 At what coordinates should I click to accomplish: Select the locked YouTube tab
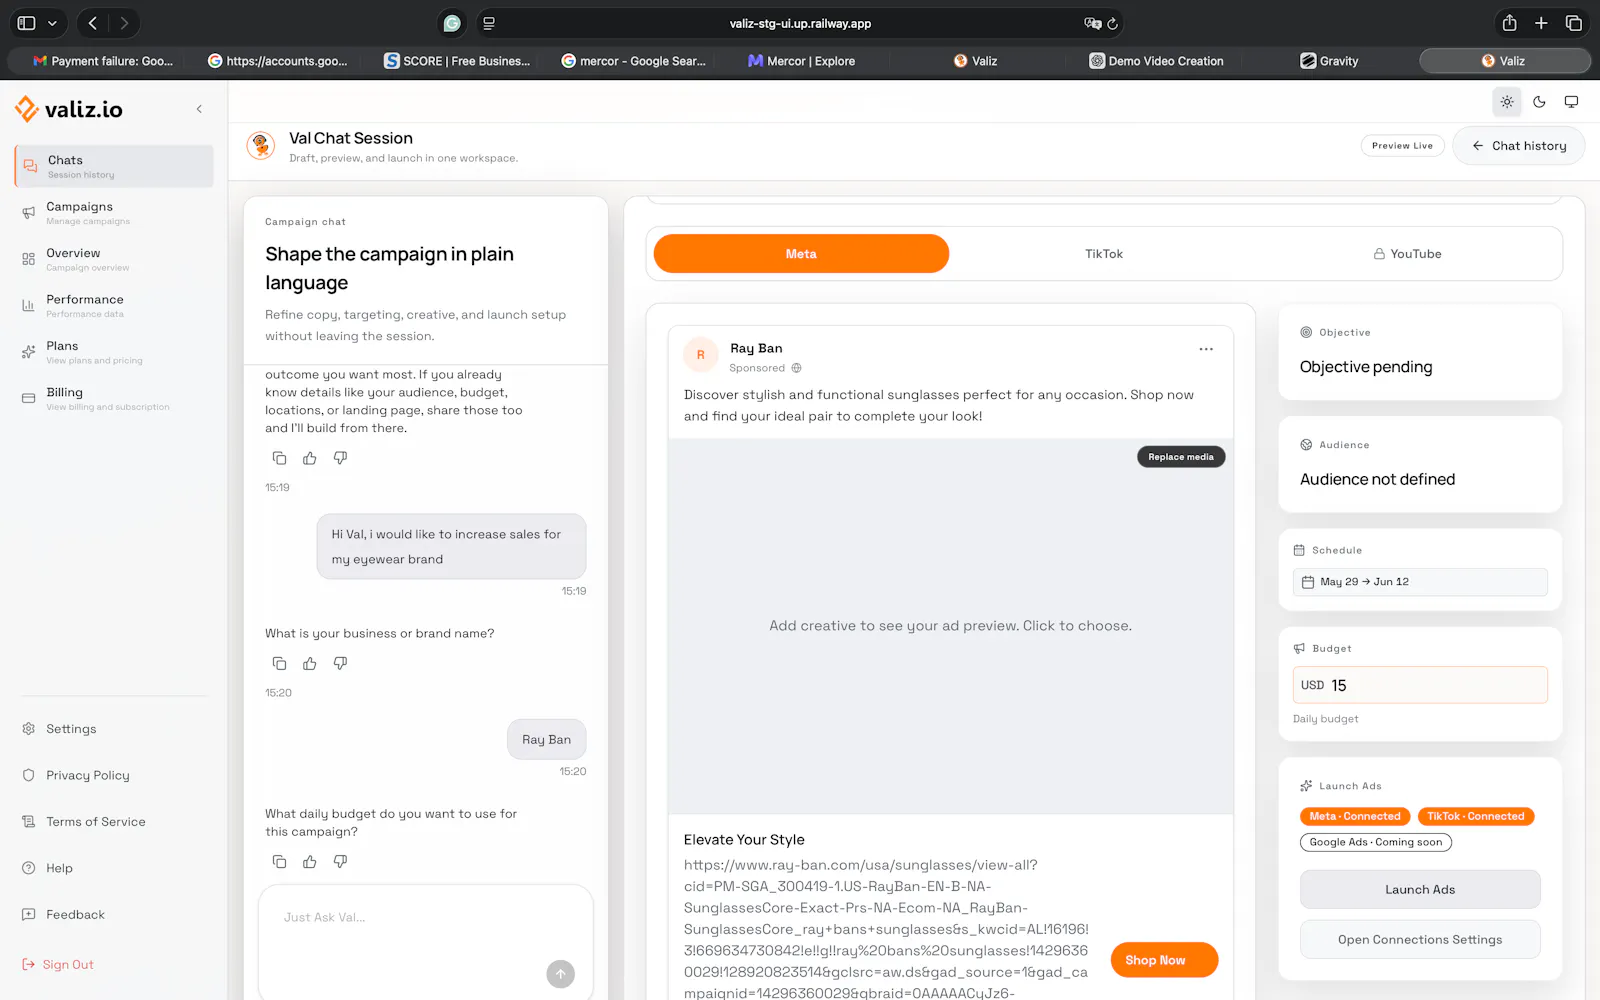point(1407,254)
